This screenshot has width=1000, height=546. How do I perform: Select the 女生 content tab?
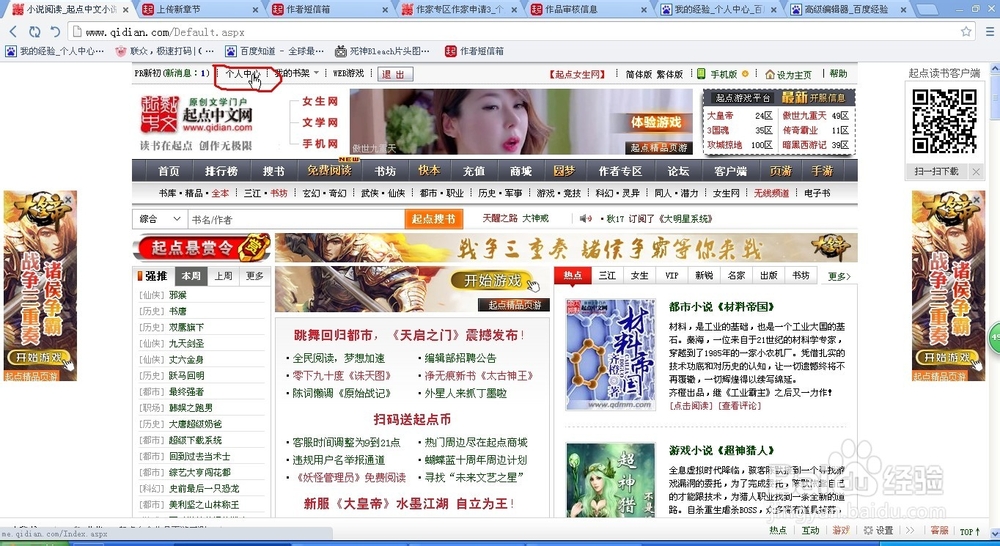640,276
